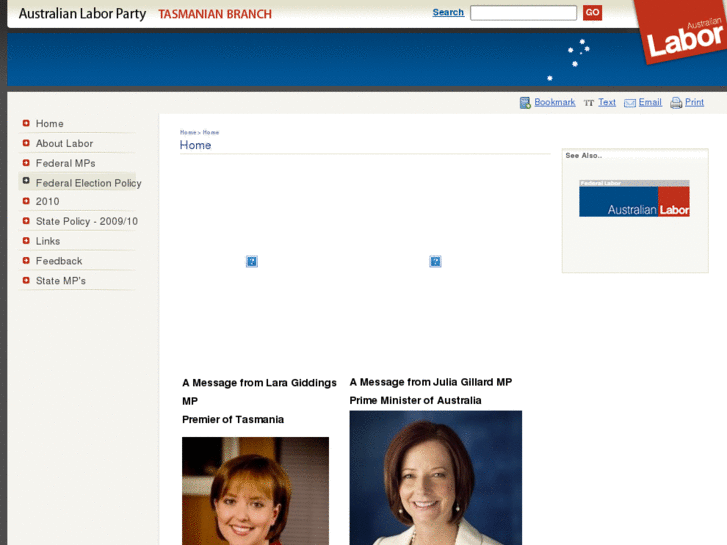The image size is (727, 545).
Task: Click the Australian Labor Party header title
Action: click(83, 14)
